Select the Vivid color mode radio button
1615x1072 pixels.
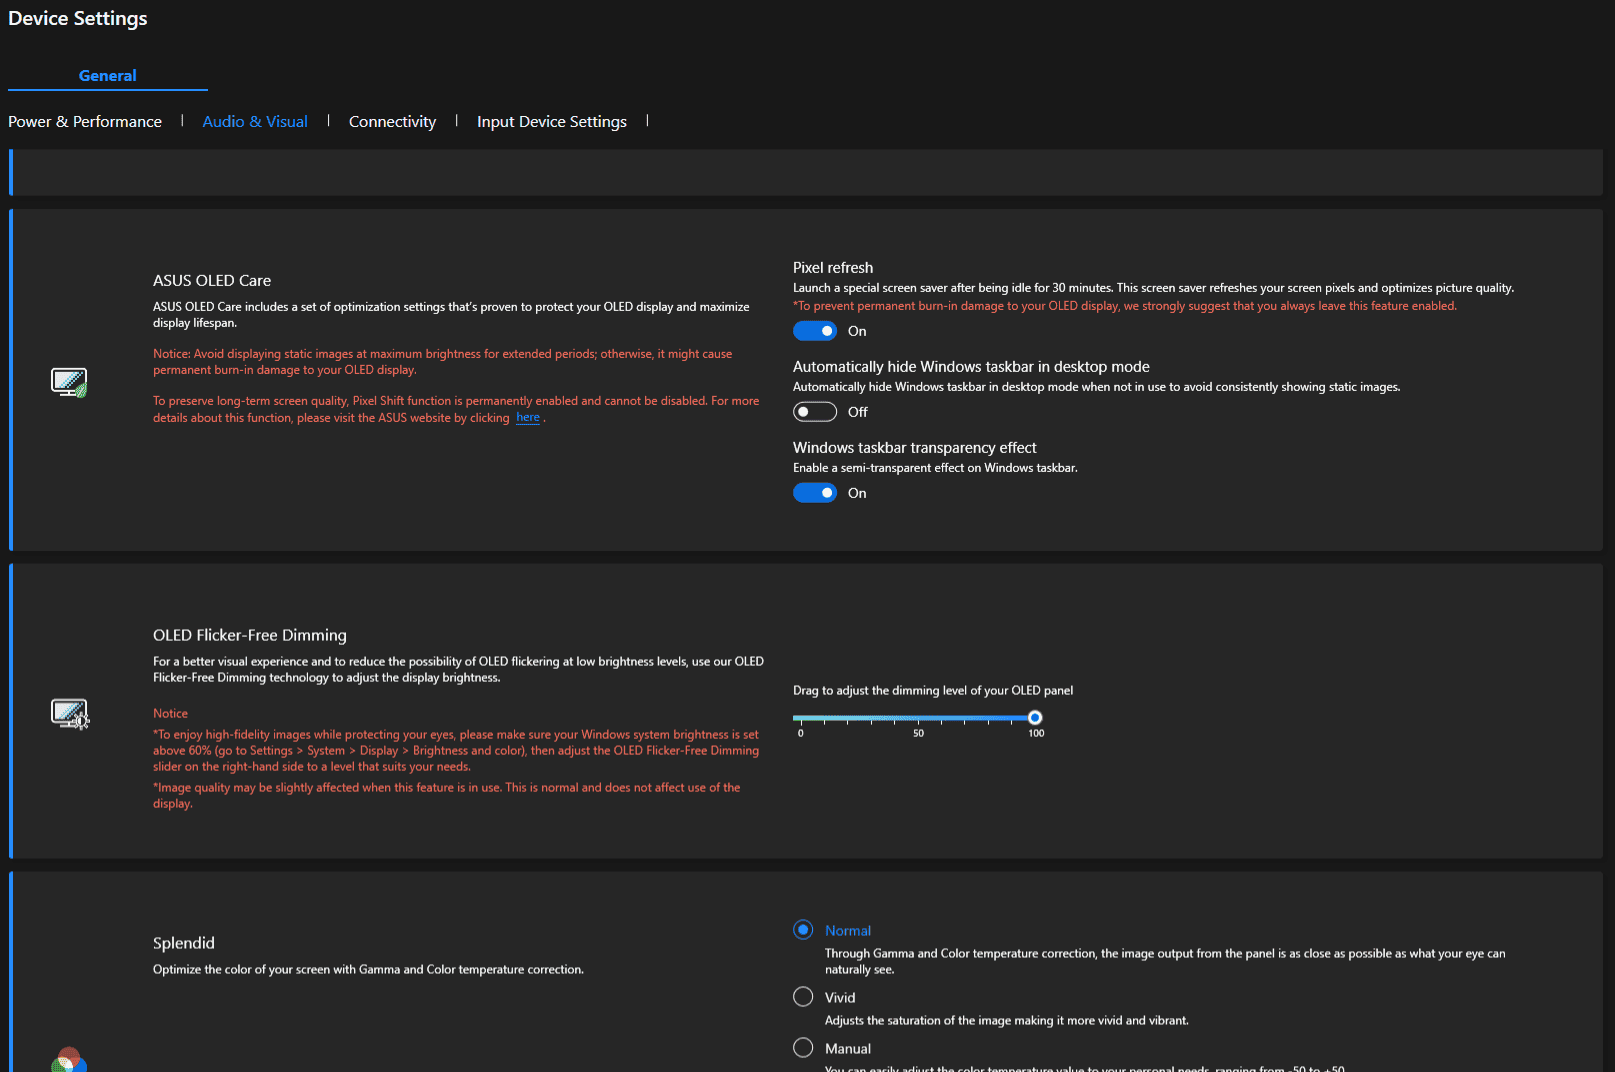point(803,997)
